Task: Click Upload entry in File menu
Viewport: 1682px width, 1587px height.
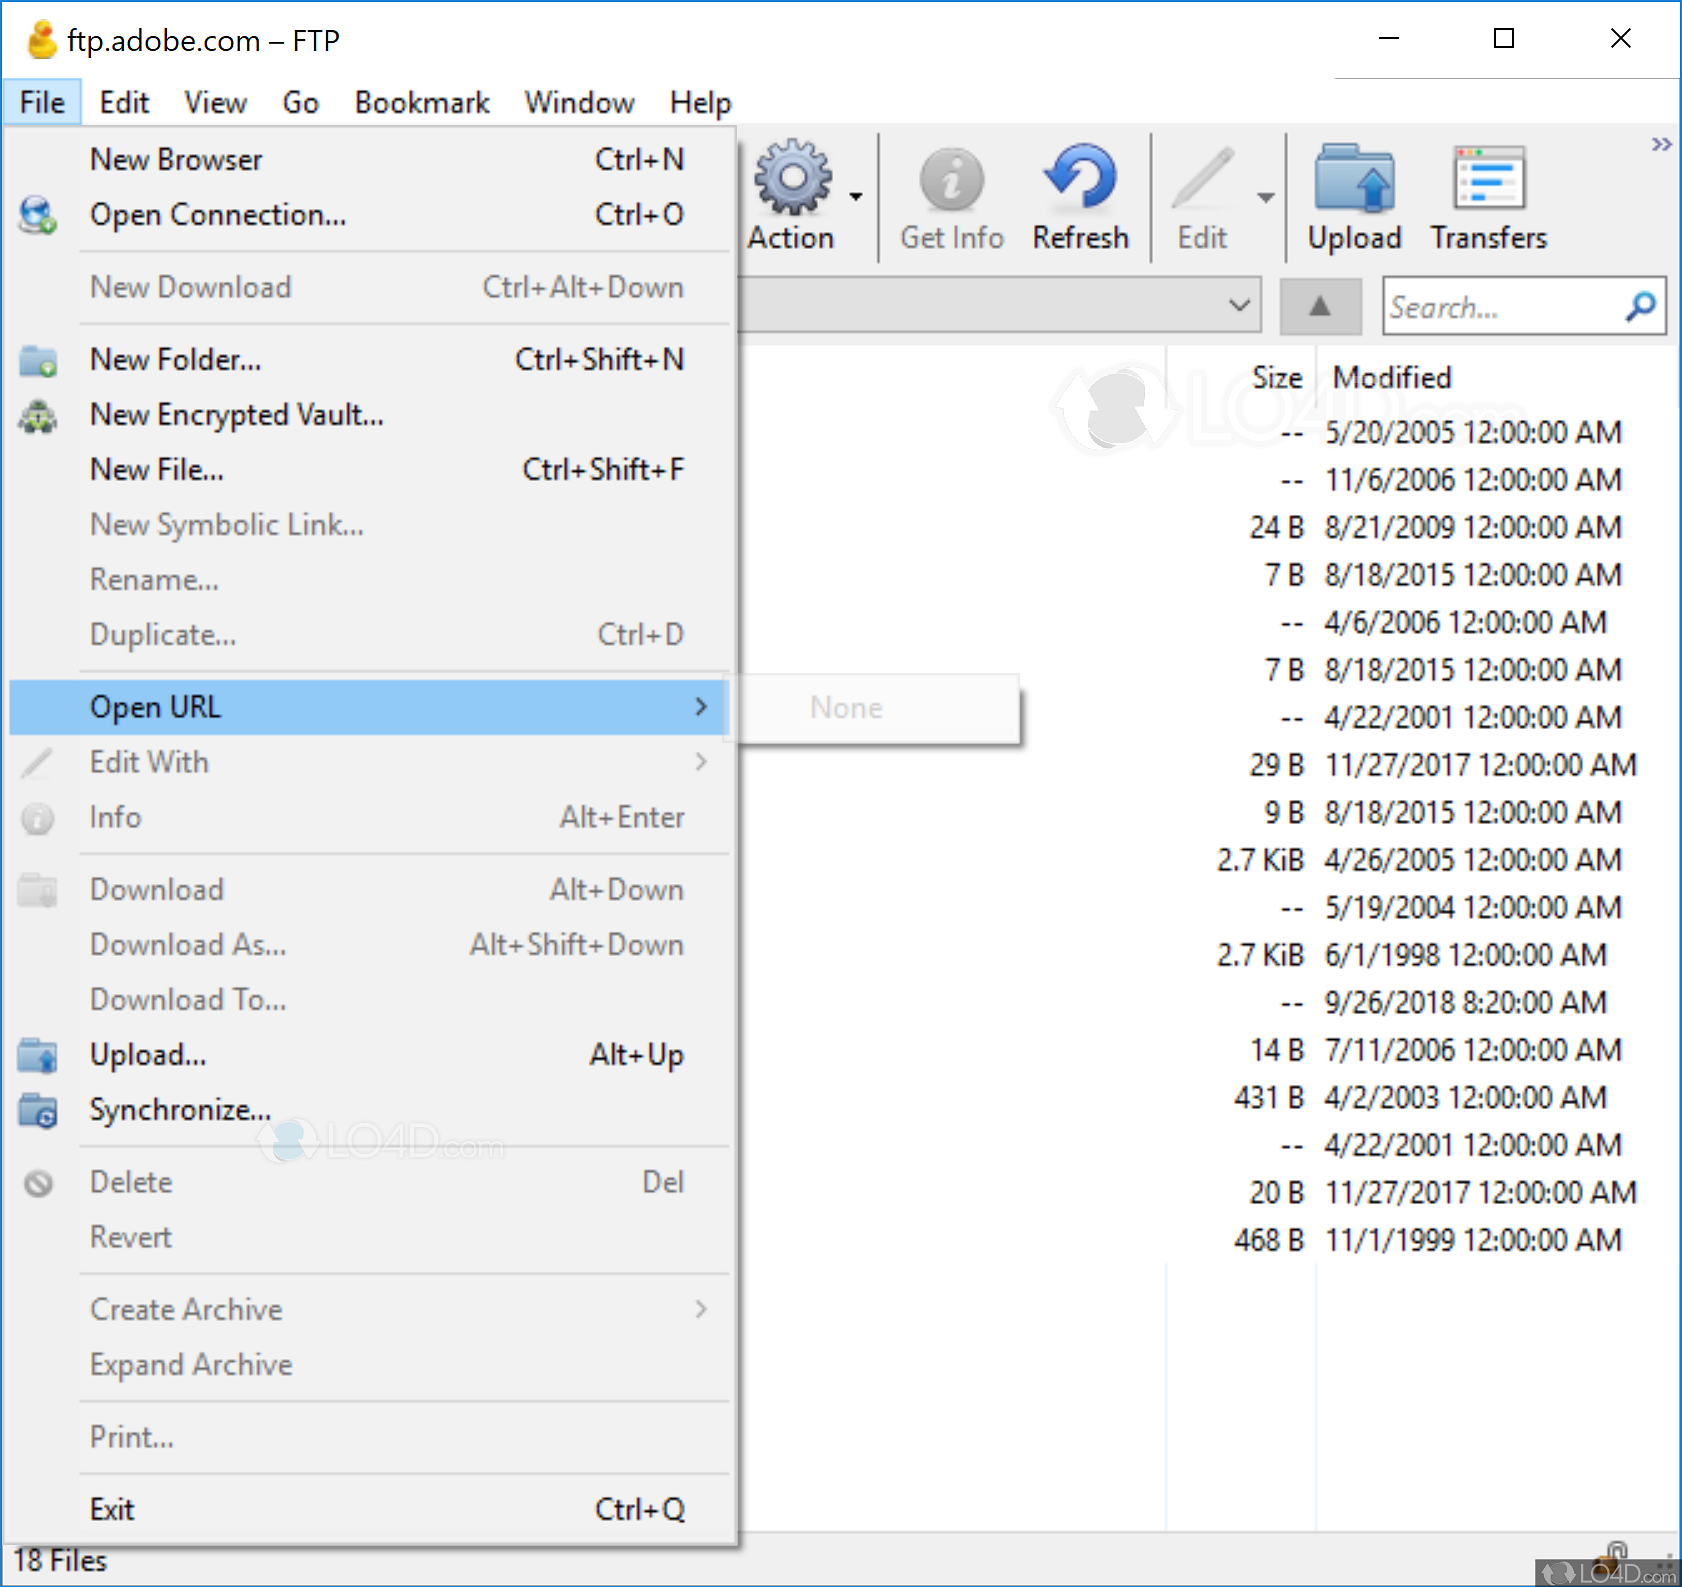Action: click(x=148, y=1055)
